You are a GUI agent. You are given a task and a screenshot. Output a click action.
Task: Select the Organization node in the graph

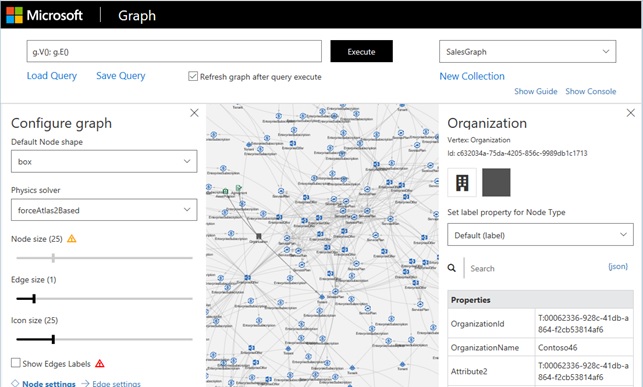click(x=259, y=236)
